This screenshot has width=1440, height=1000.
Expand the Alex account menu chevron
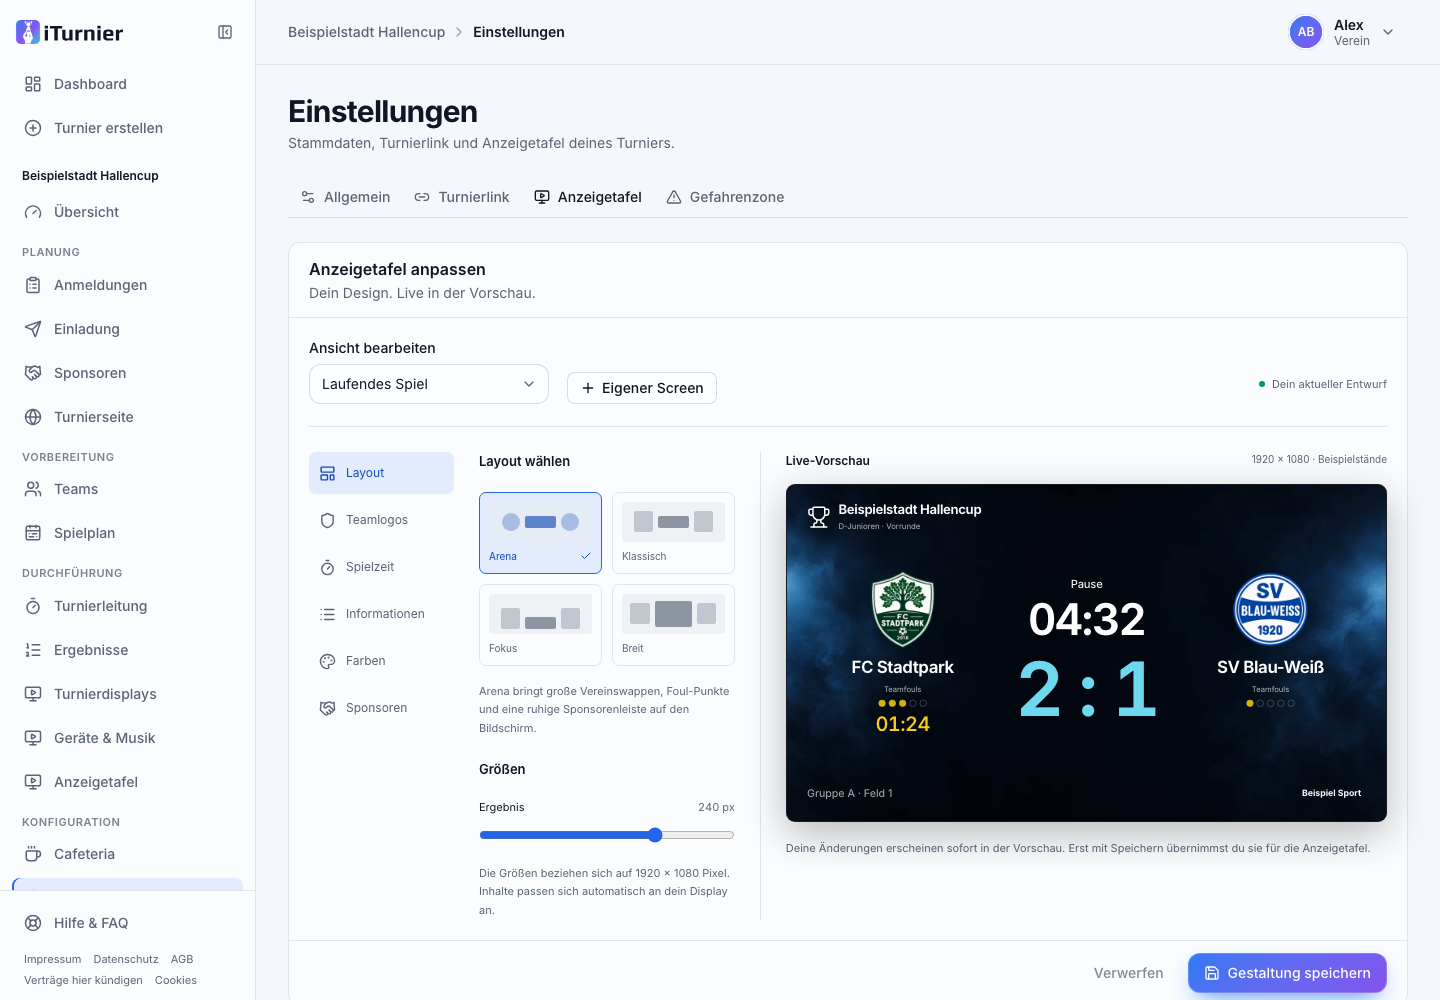click(1388, 32)
